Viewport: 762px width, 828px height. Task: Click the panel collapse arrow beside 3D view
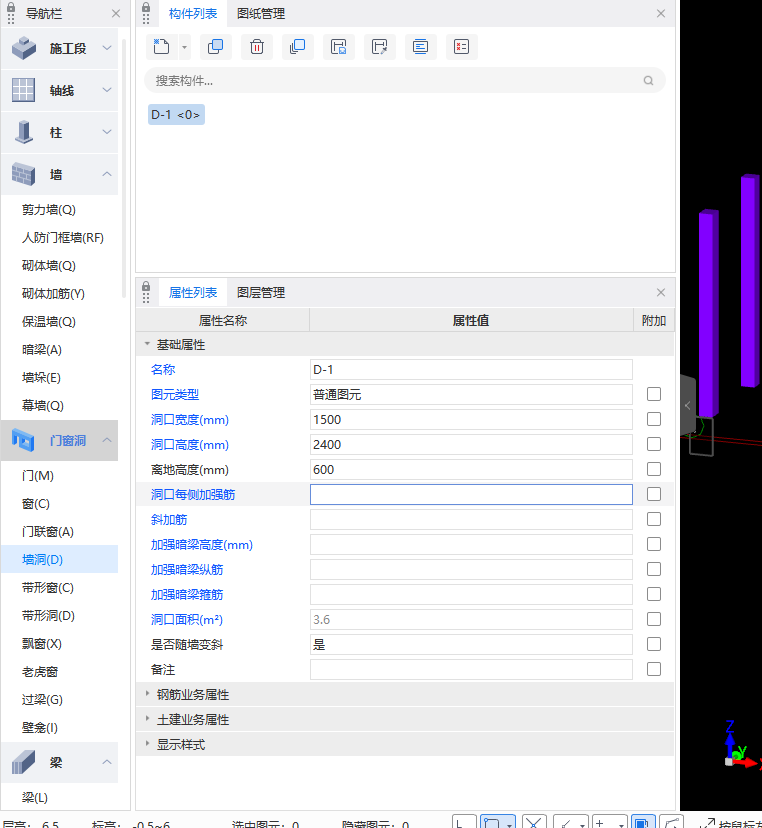pos(688,406)
